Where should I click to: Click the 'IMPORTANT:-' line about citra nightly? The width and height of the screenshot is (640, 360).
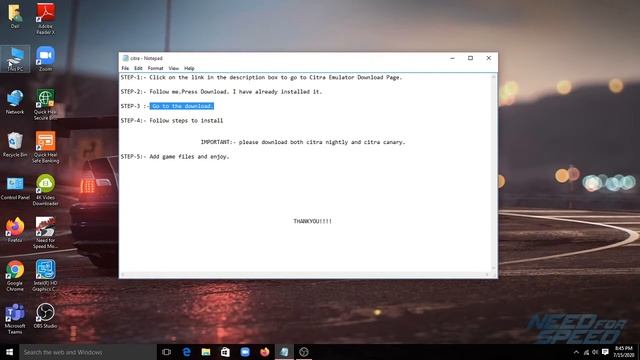coord(303,142)
